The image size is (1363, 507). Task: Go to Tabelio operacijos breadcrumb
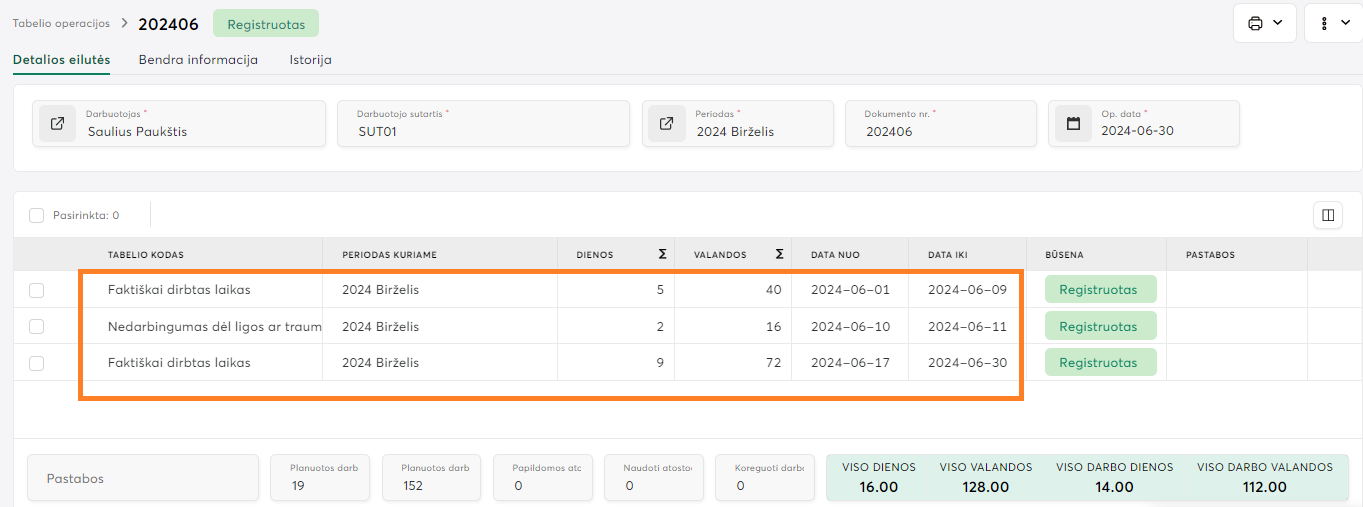(x=61, y=23)
